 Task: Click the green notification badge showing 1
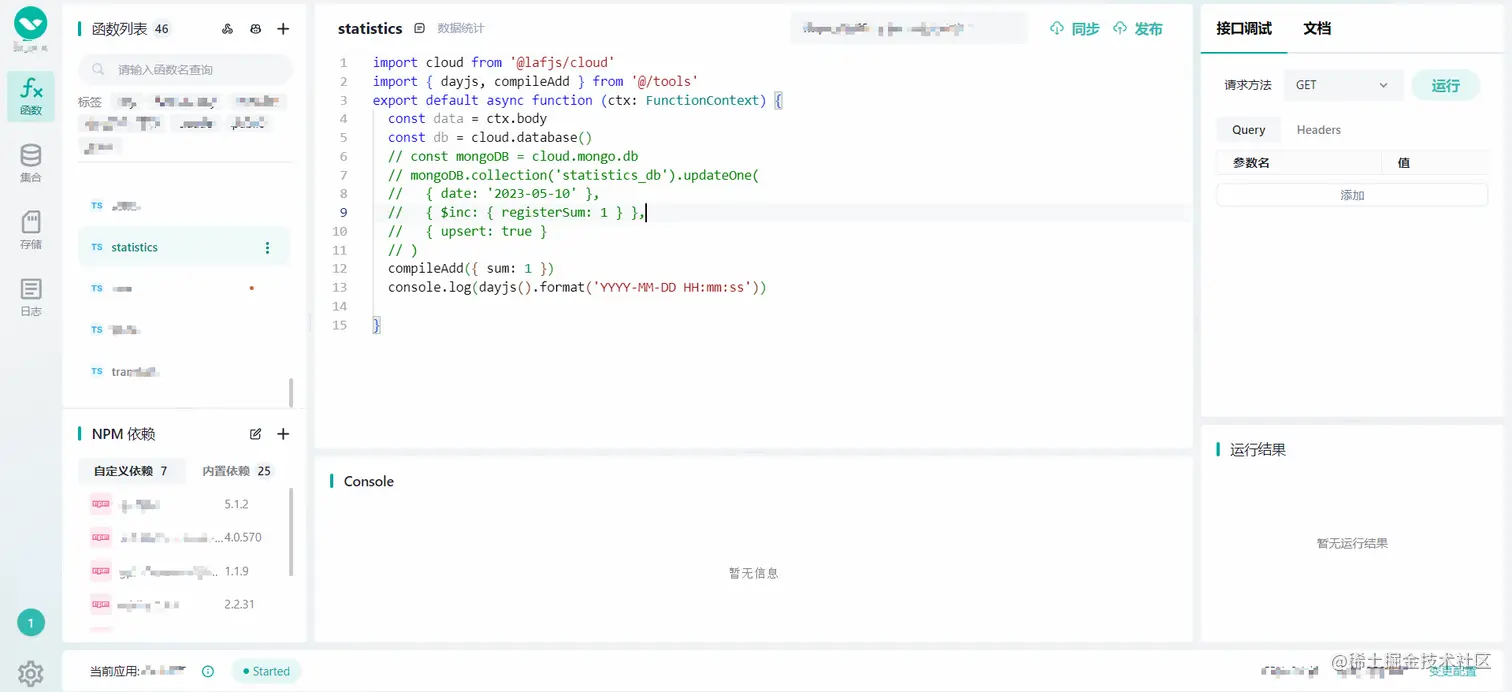click(31, 623)
